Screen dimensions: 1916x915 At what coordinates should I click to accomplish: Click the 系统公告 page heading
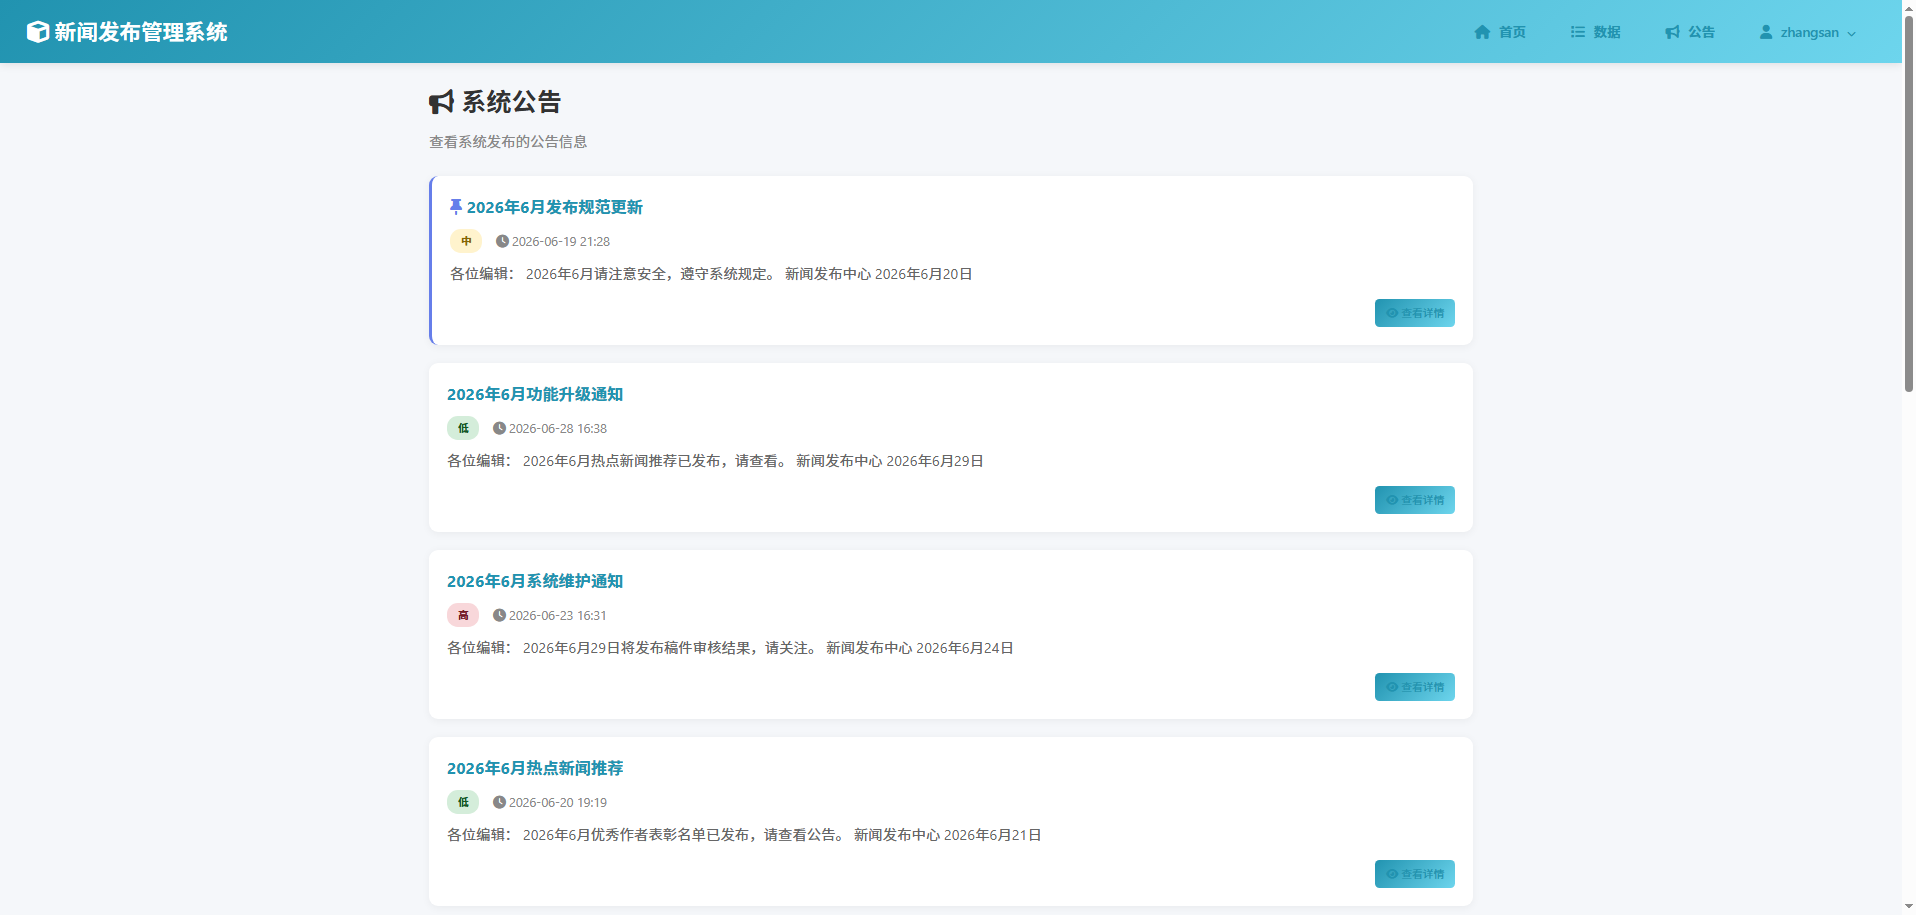tap(511, 102)
